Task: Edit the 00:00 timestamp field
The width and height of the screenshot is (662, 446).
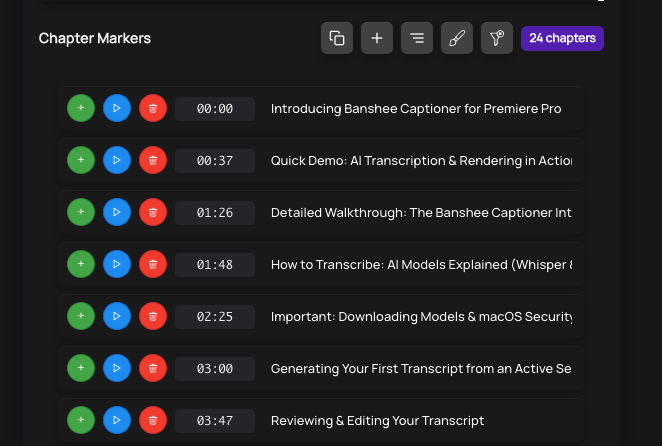Action: coord(215,109)
